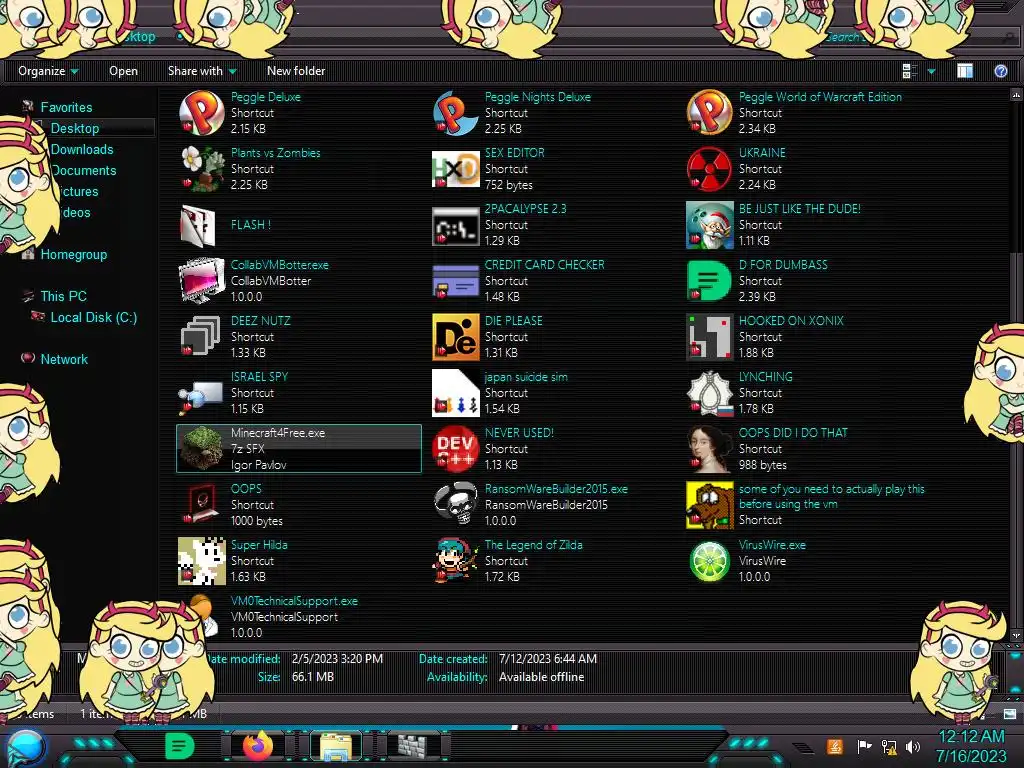This screenshot has height=768, width=1024.
Task: Select the VirusWire.exe lime icon
Action: [709, 561]
